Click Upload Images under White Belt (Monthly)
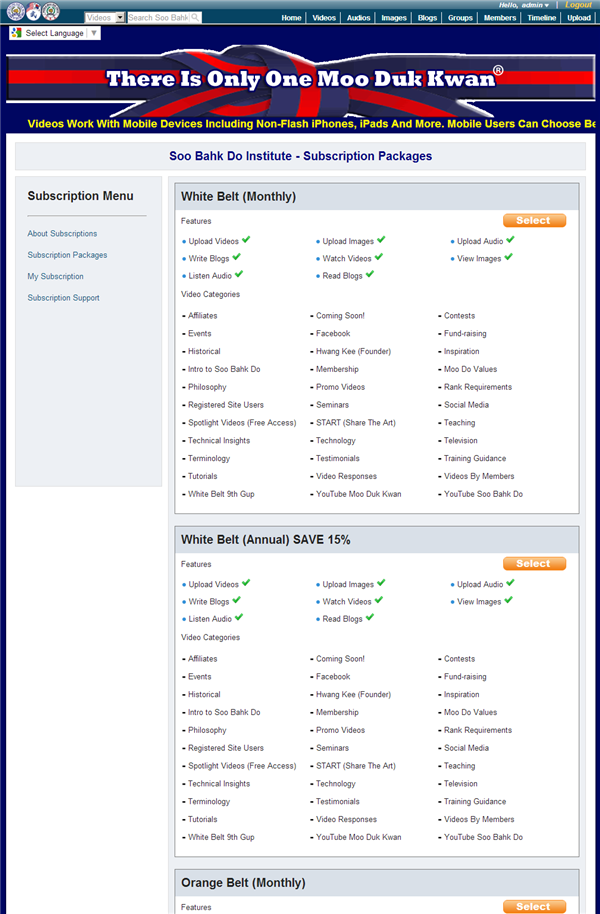Viewport: 600px width, 914px height. pos(348,241)
